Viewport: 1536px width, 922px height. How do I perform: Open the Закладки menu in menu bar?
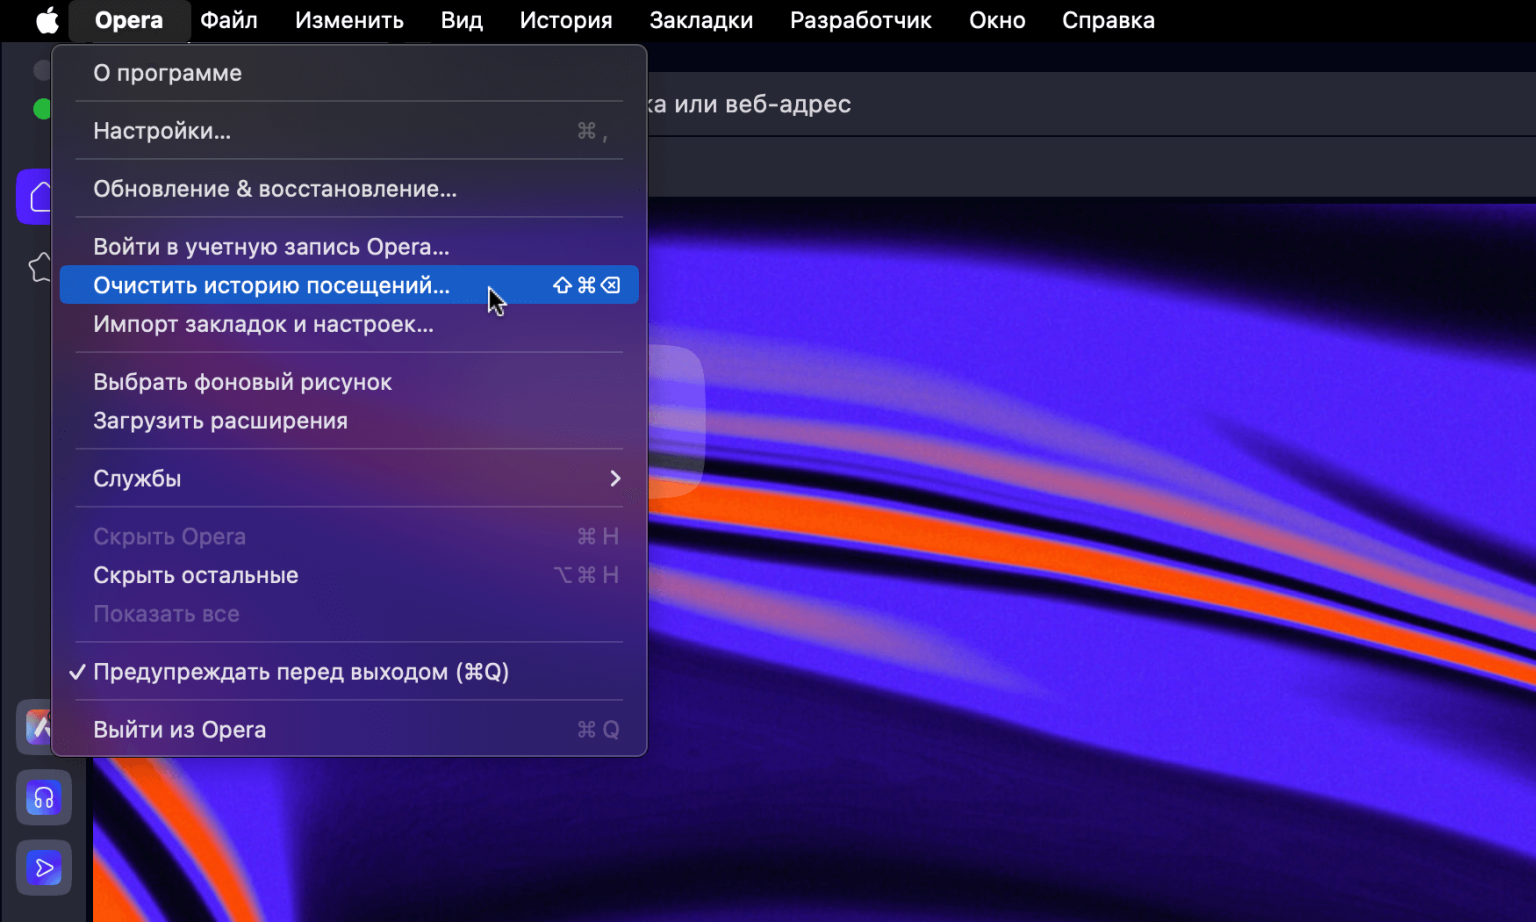701,20
